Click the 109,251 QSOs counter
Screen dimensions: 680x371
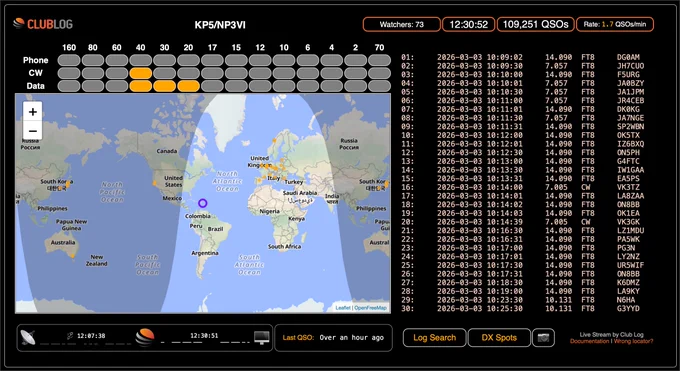tap(536, 24)
